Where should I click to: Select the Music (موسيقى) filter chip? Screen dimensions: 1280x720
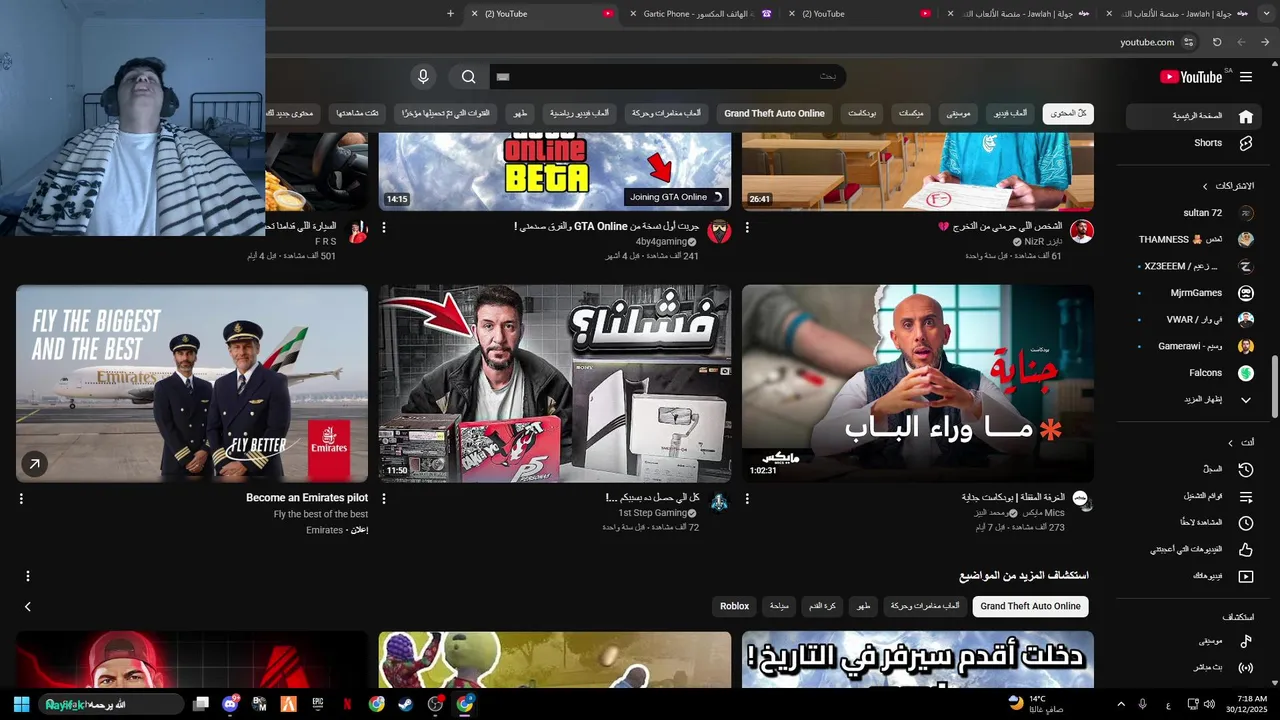point(958,114)
